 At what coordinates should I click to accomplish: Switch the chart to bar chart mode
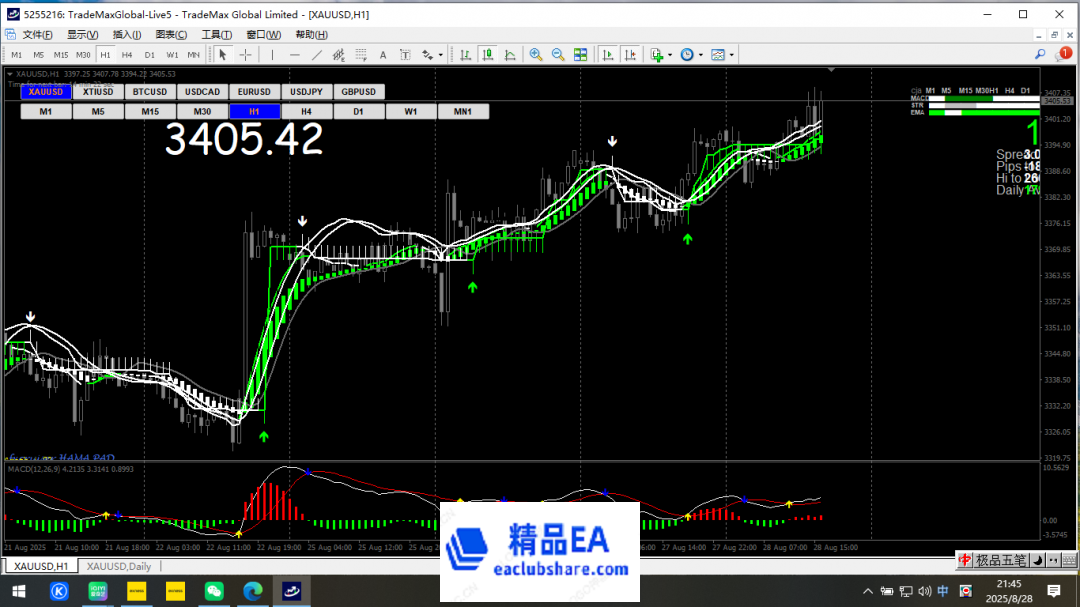click(x=466, y=54)
